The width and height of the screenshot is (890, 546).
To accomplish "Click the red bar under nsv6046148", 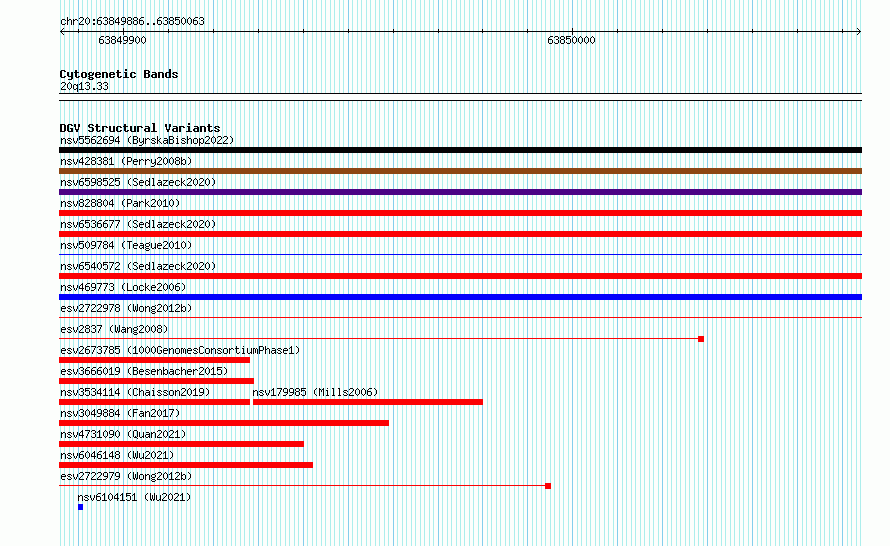I will click(186, 465).
